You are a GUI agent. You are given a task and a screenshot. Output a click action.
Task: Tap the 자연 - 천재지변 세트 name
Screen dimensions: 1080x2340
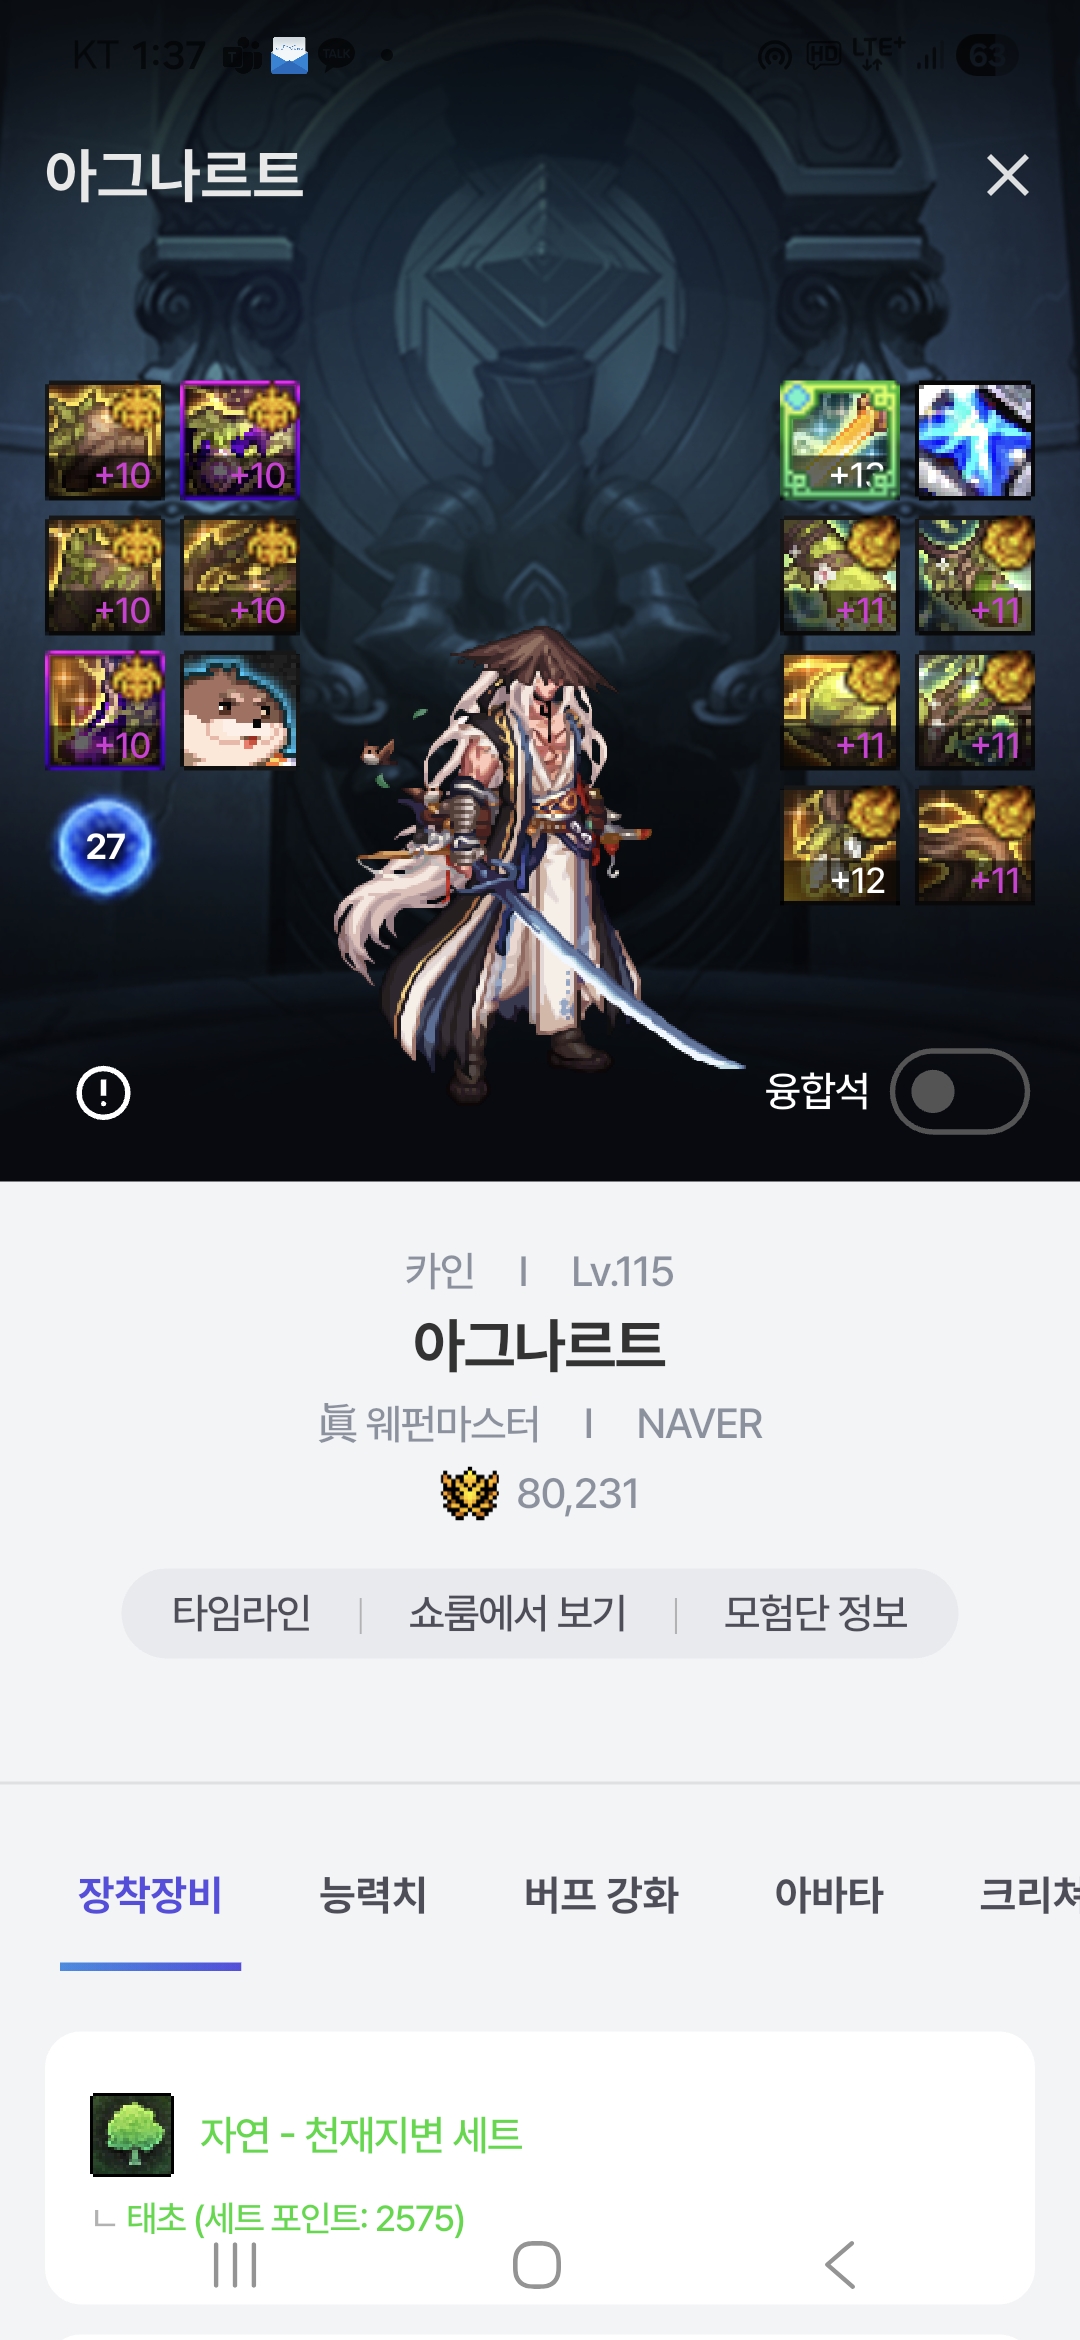(361, 2134)
